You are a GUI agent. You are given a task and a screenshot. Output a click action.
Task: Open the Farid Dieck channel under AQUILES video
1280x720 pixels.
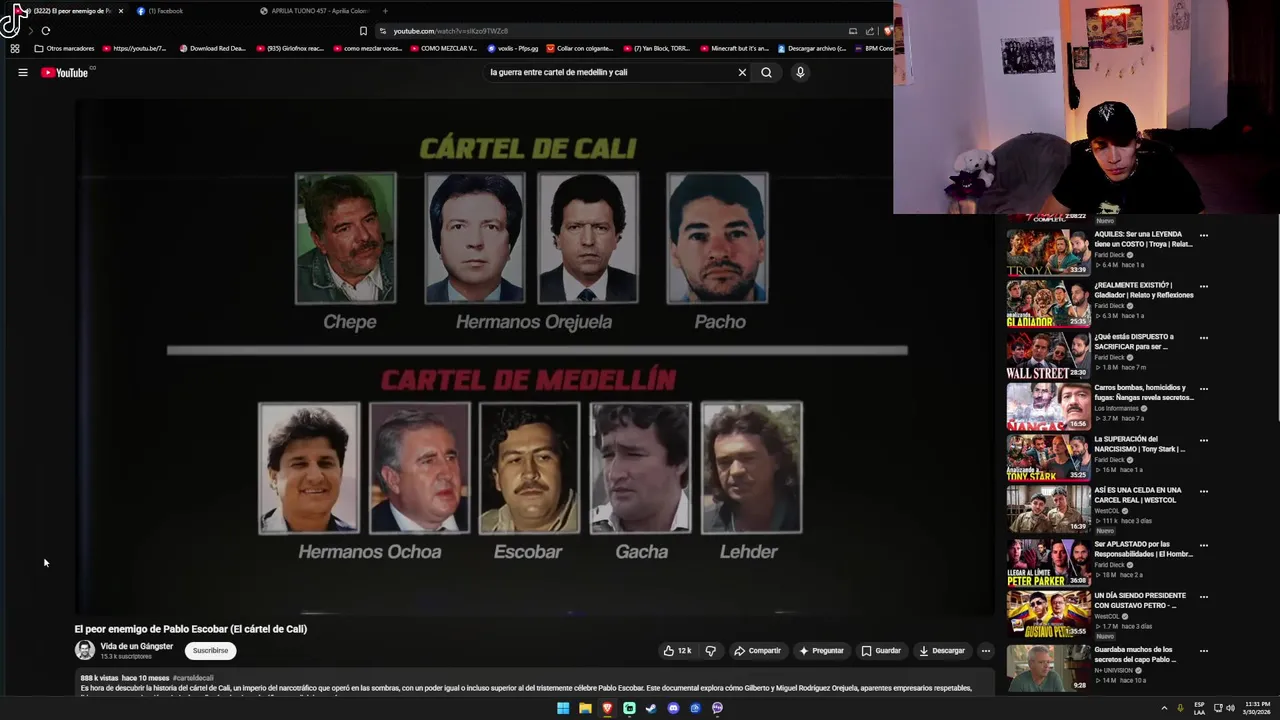[x=1110, y=255]
